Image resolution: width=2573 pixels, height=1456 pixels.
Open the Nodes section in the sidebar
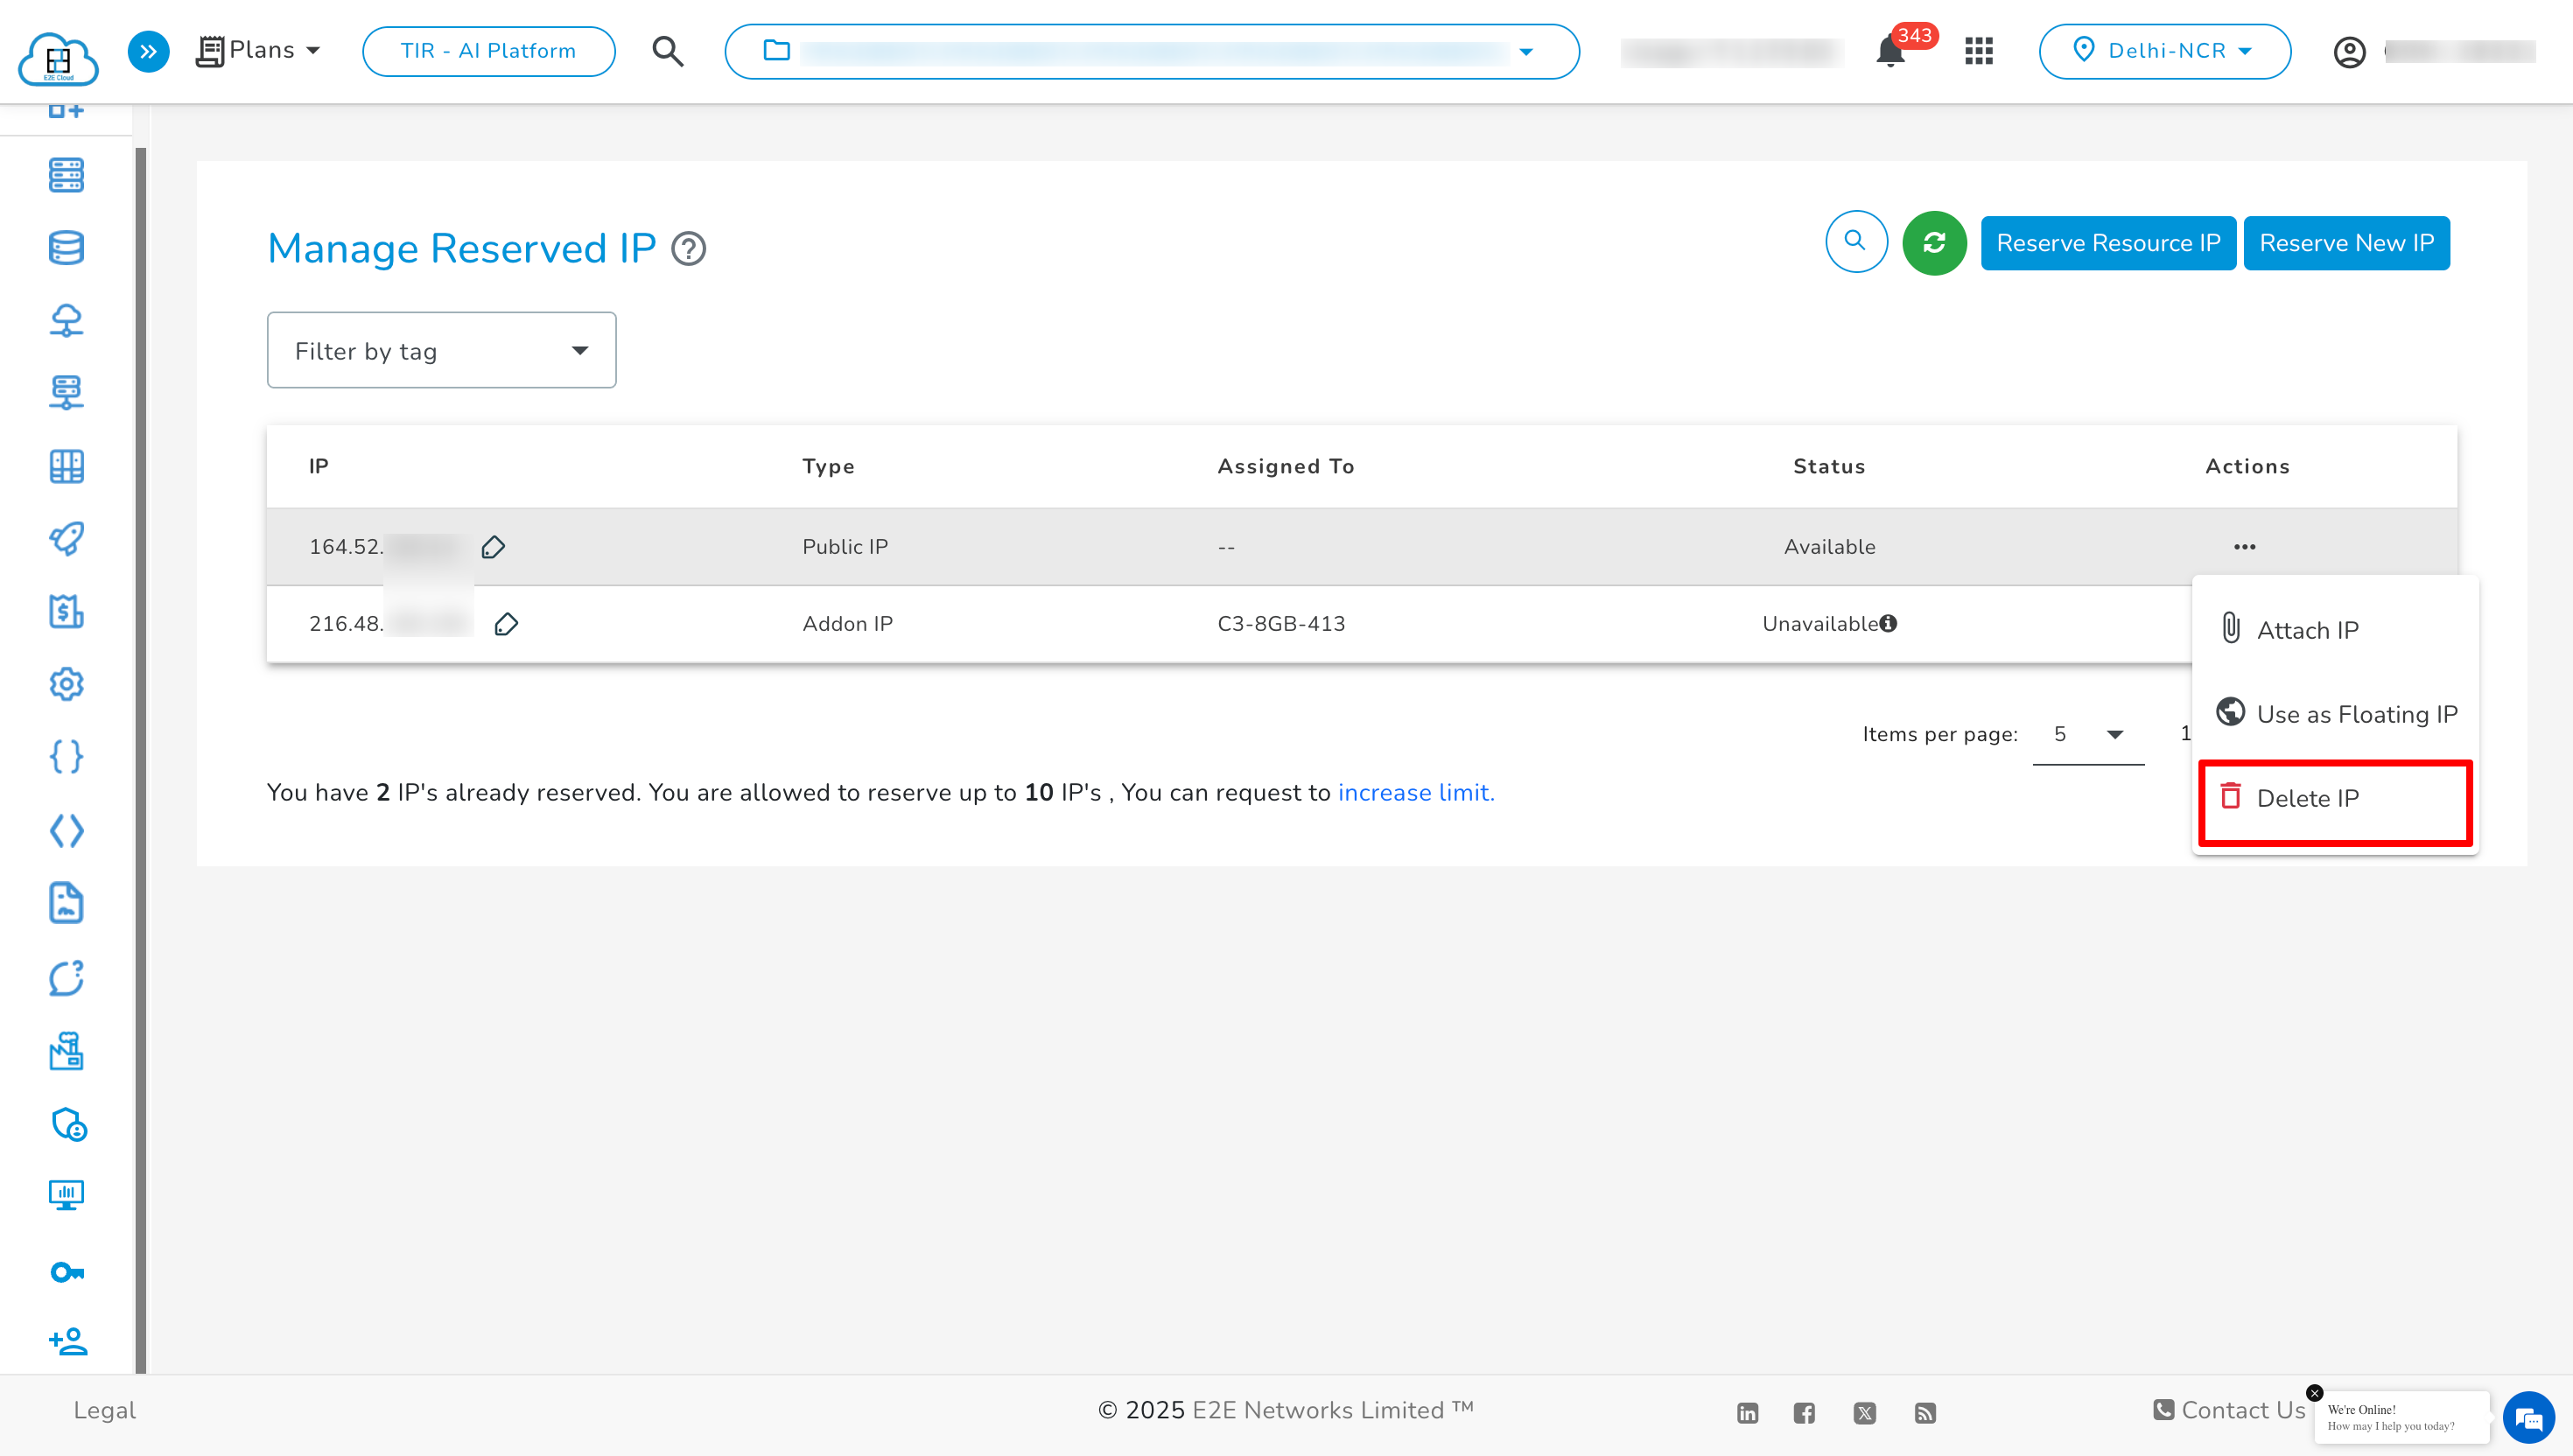[x=66, y=174]
